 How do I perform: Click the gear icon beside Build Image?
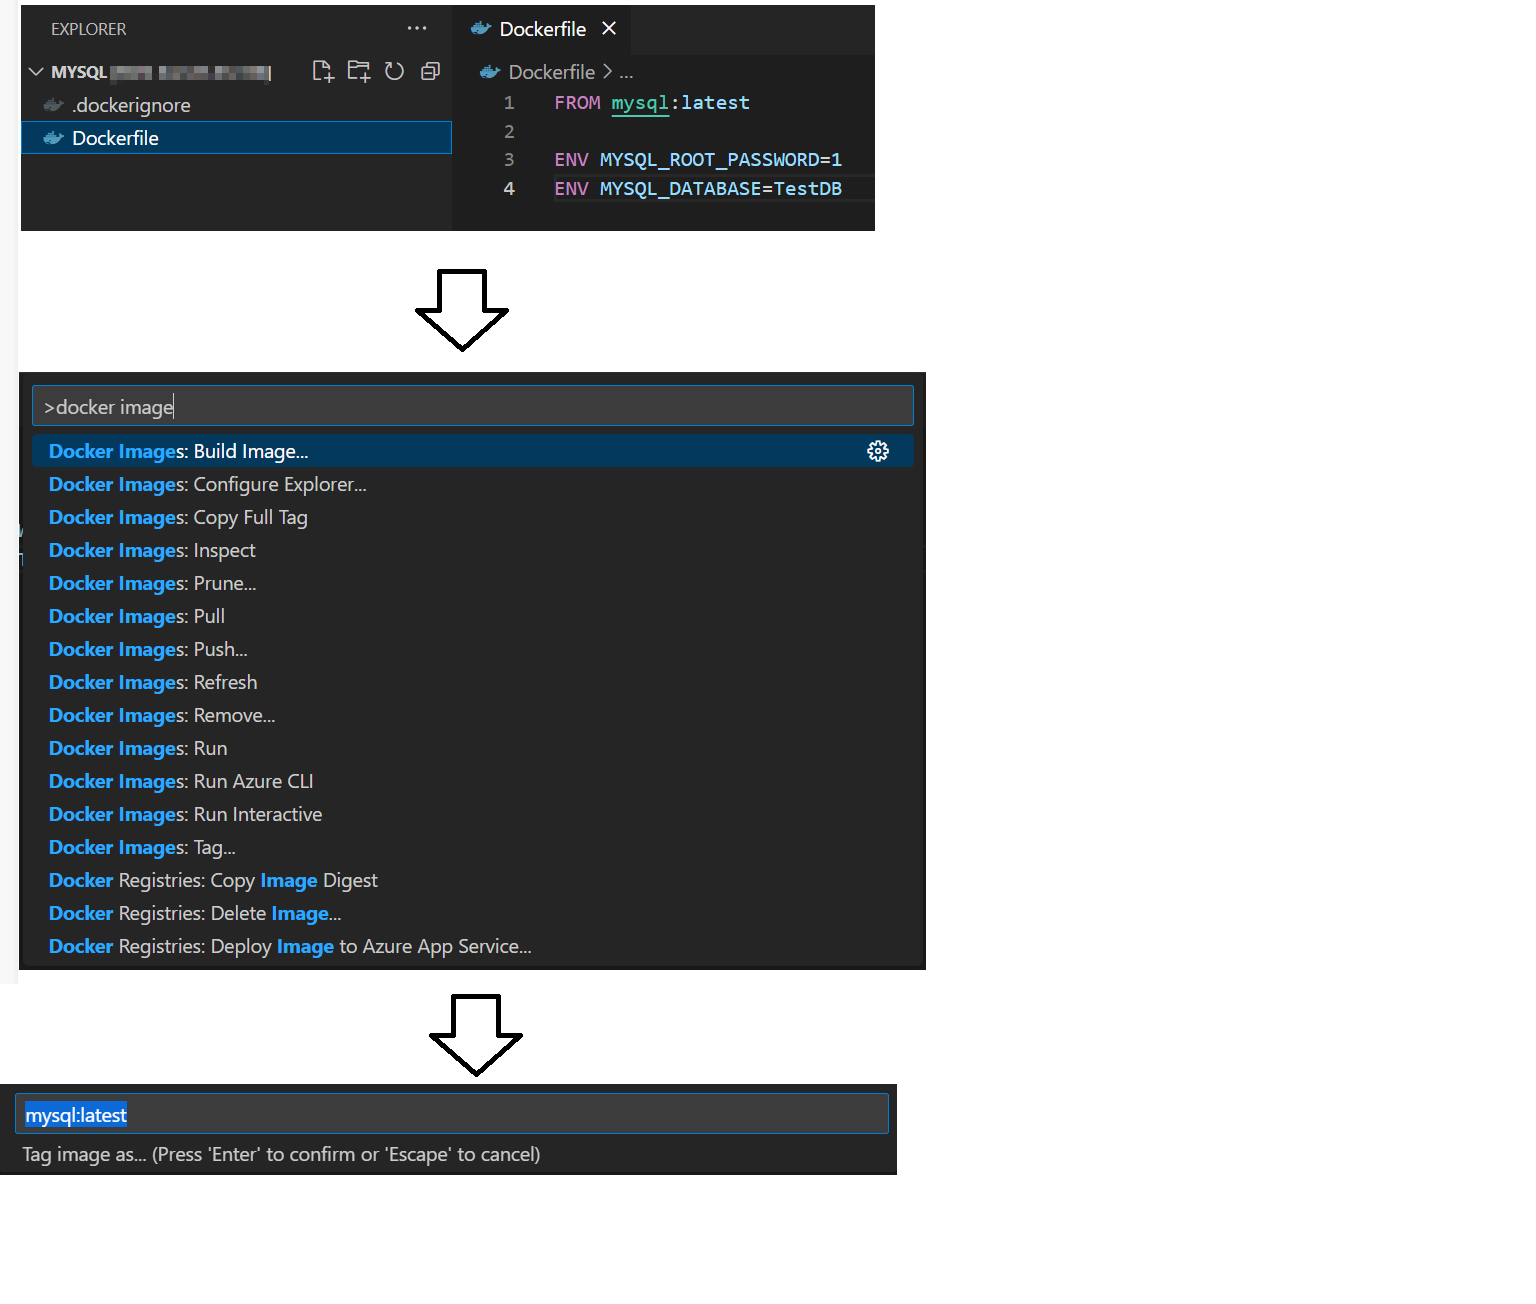[x=878, y=451]
